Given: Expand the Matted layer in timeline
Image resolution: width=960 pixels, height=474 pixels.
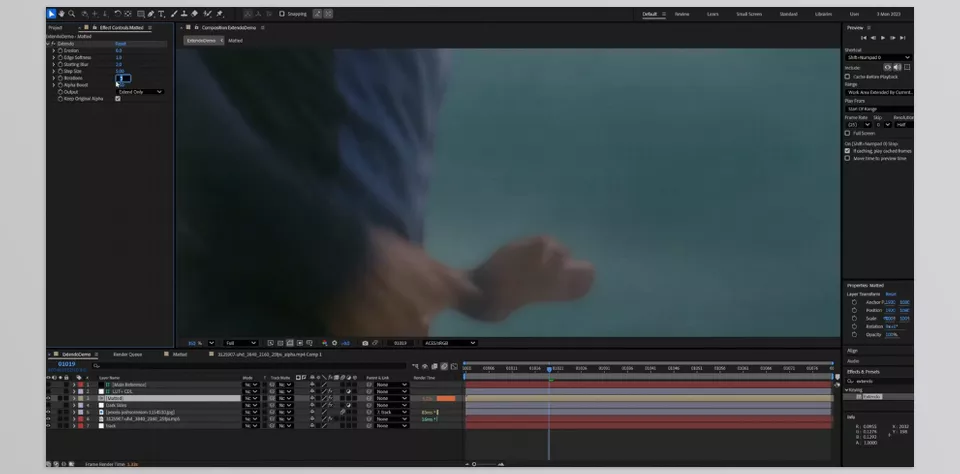Looking at the screenshot, I should coord(74,398).
